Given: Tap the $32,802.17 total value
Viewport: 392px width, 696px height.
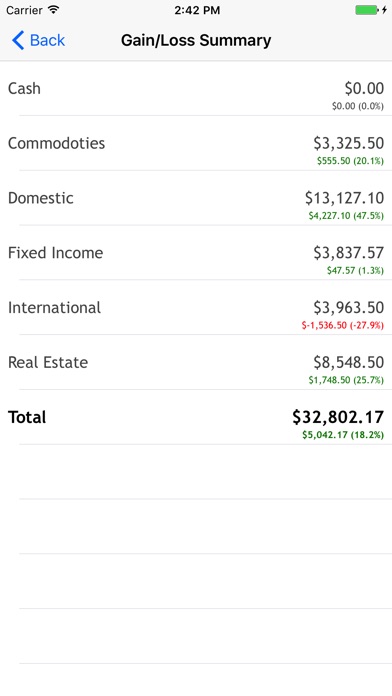Looking at the screenshot, I should pyautogui.click(x=338, y=417).
